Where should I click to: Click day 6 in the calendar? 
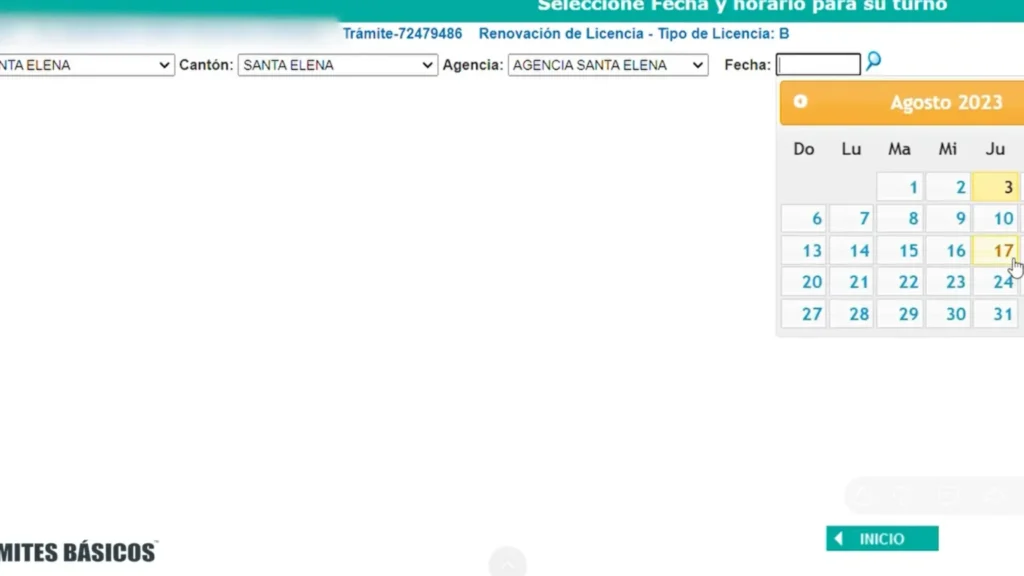click(x=804, y=219)
